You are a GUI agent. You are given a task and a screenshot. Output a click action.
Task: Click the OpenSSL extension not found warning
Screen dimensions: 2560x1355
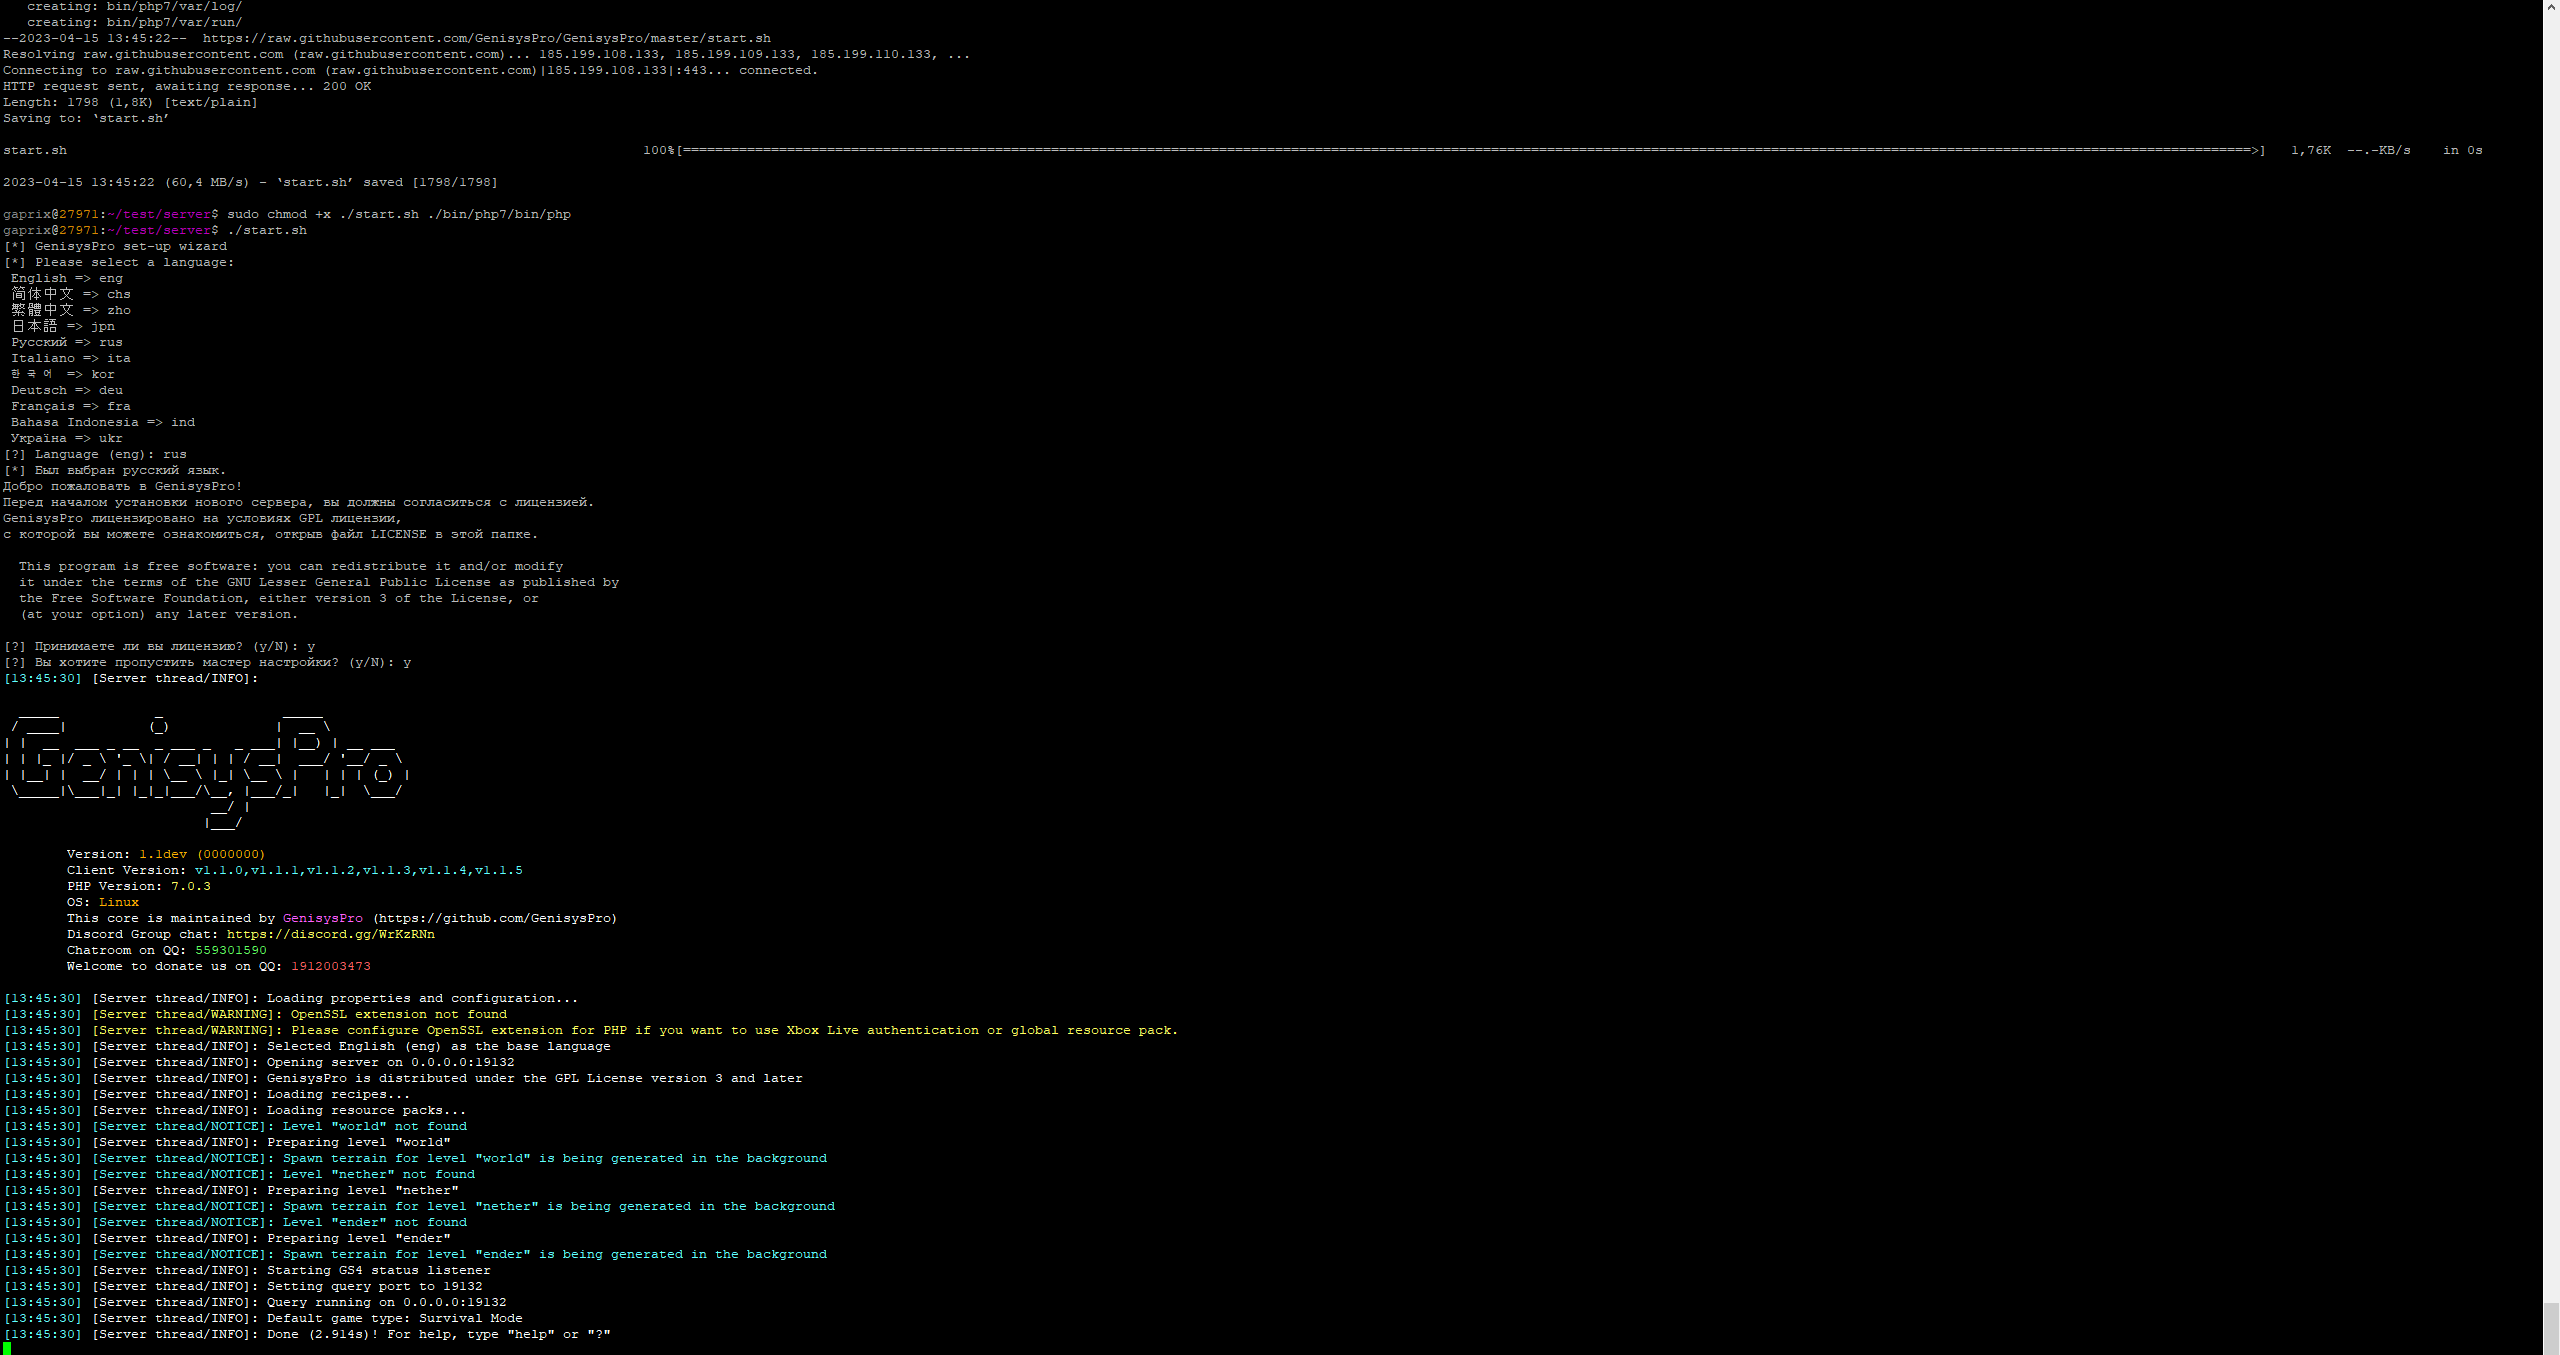click(x=398, y=1014)
